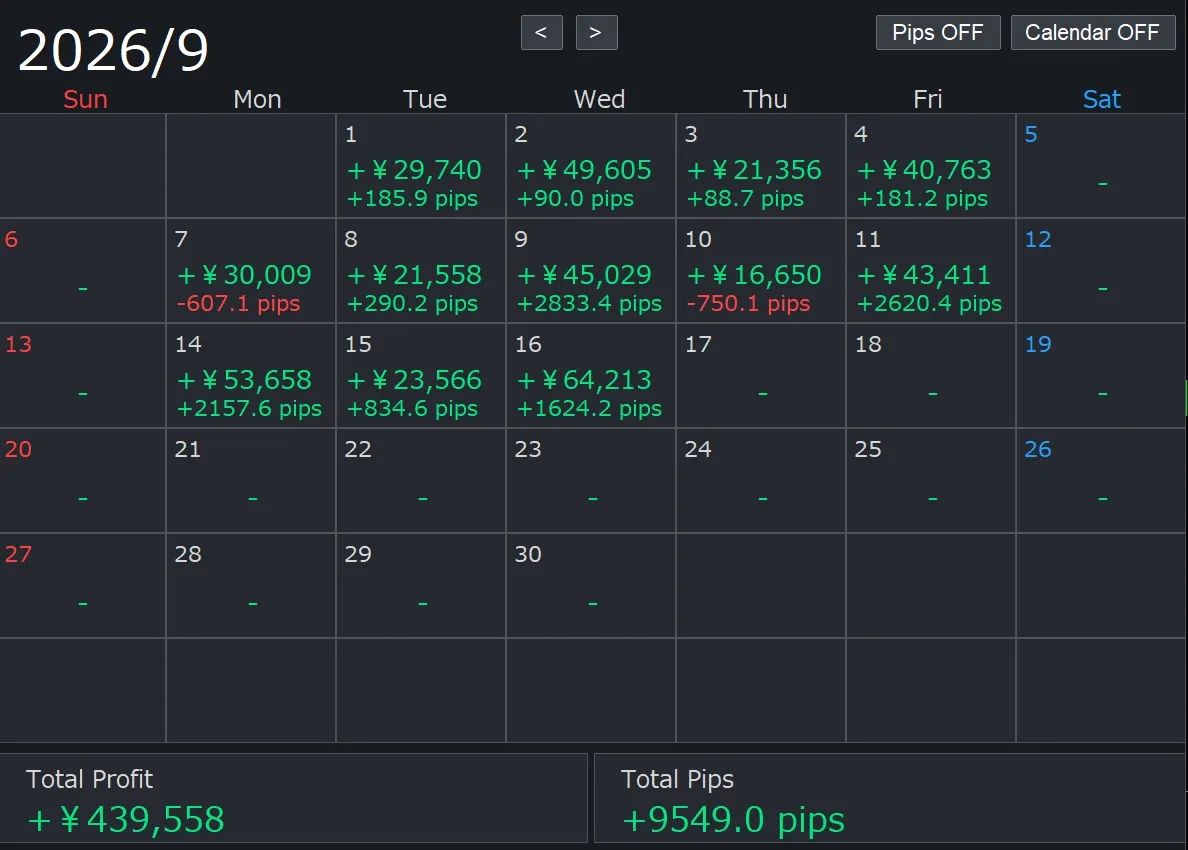Select day 10 showing -750.1 pips
Image resolution: width=1188 pixels, height=850 pixels.
point(760,271)
